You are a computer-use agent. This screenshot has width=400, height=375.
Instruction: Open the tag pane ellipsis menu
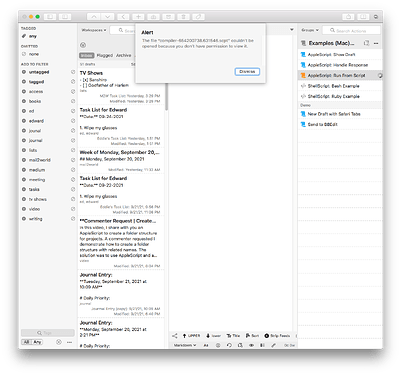[x=70, y=342]
